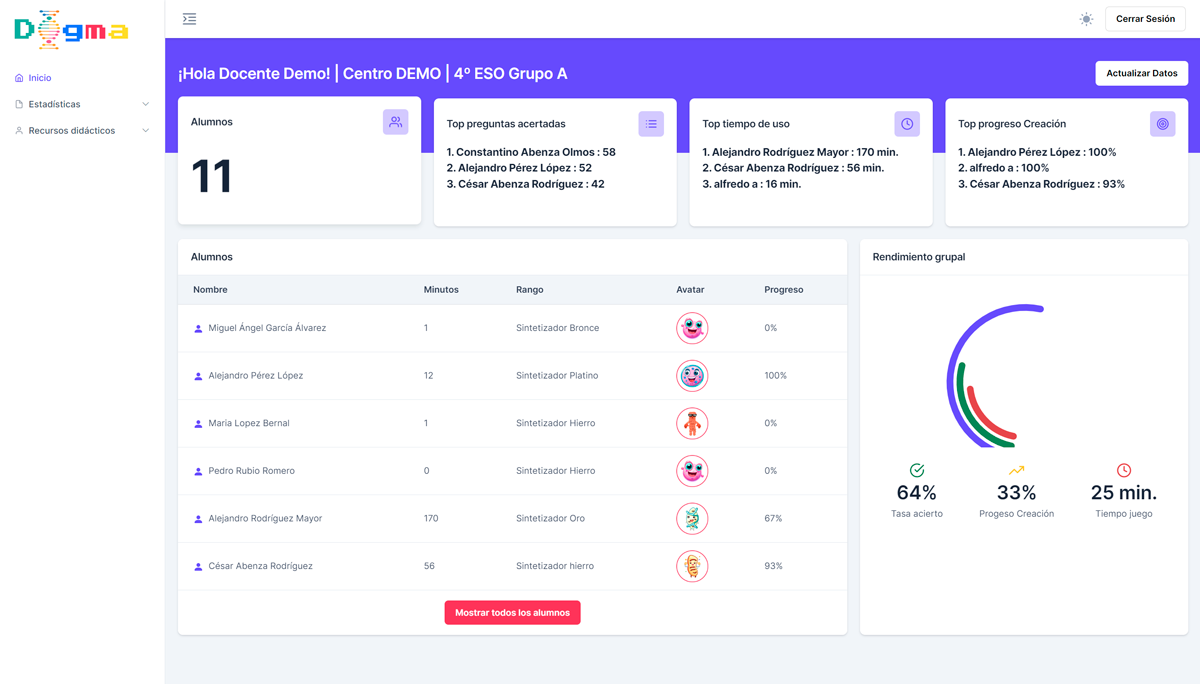The height and width of the screenshot is (684, 1200).
Task: Click the clock icon in Top tiempo de uso
Action: 907,124
